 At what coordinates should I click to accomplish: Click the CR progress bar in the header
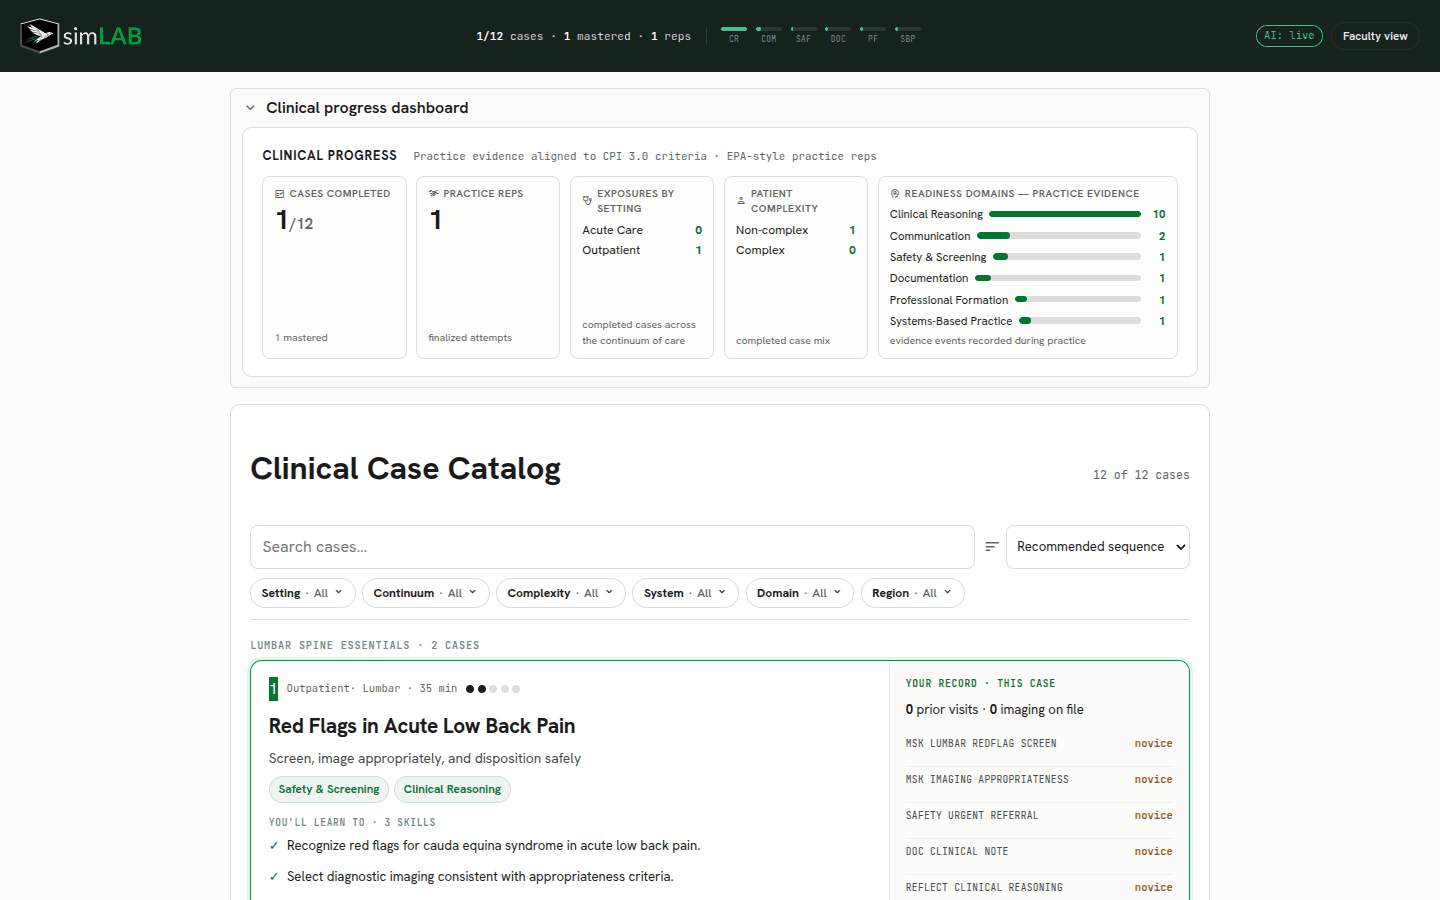tap(734, 30)
